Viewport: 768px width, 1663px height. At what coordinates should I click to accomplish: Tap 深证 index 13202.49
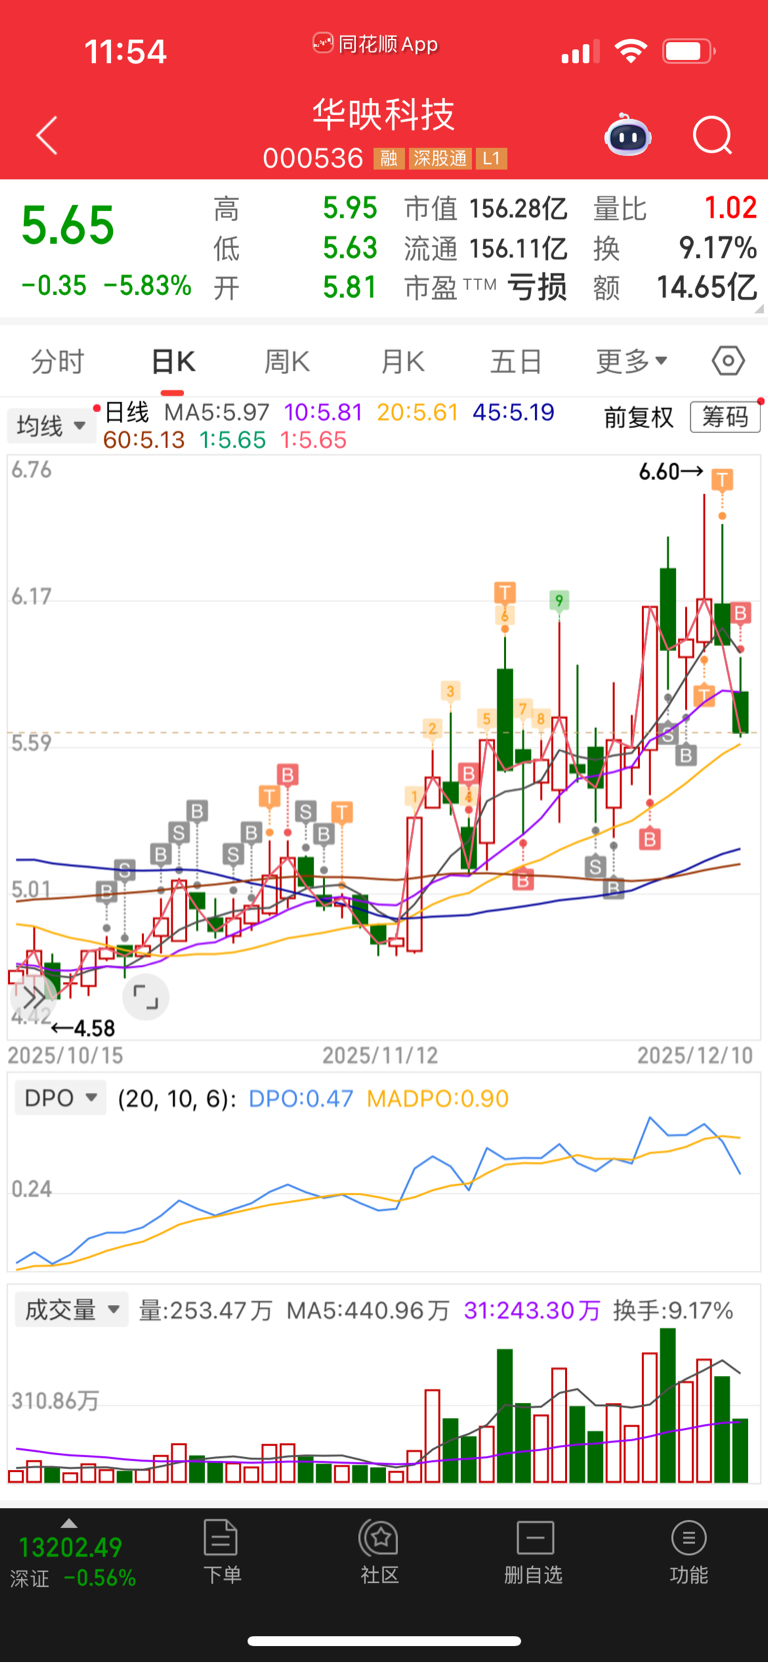(70, 1547)
